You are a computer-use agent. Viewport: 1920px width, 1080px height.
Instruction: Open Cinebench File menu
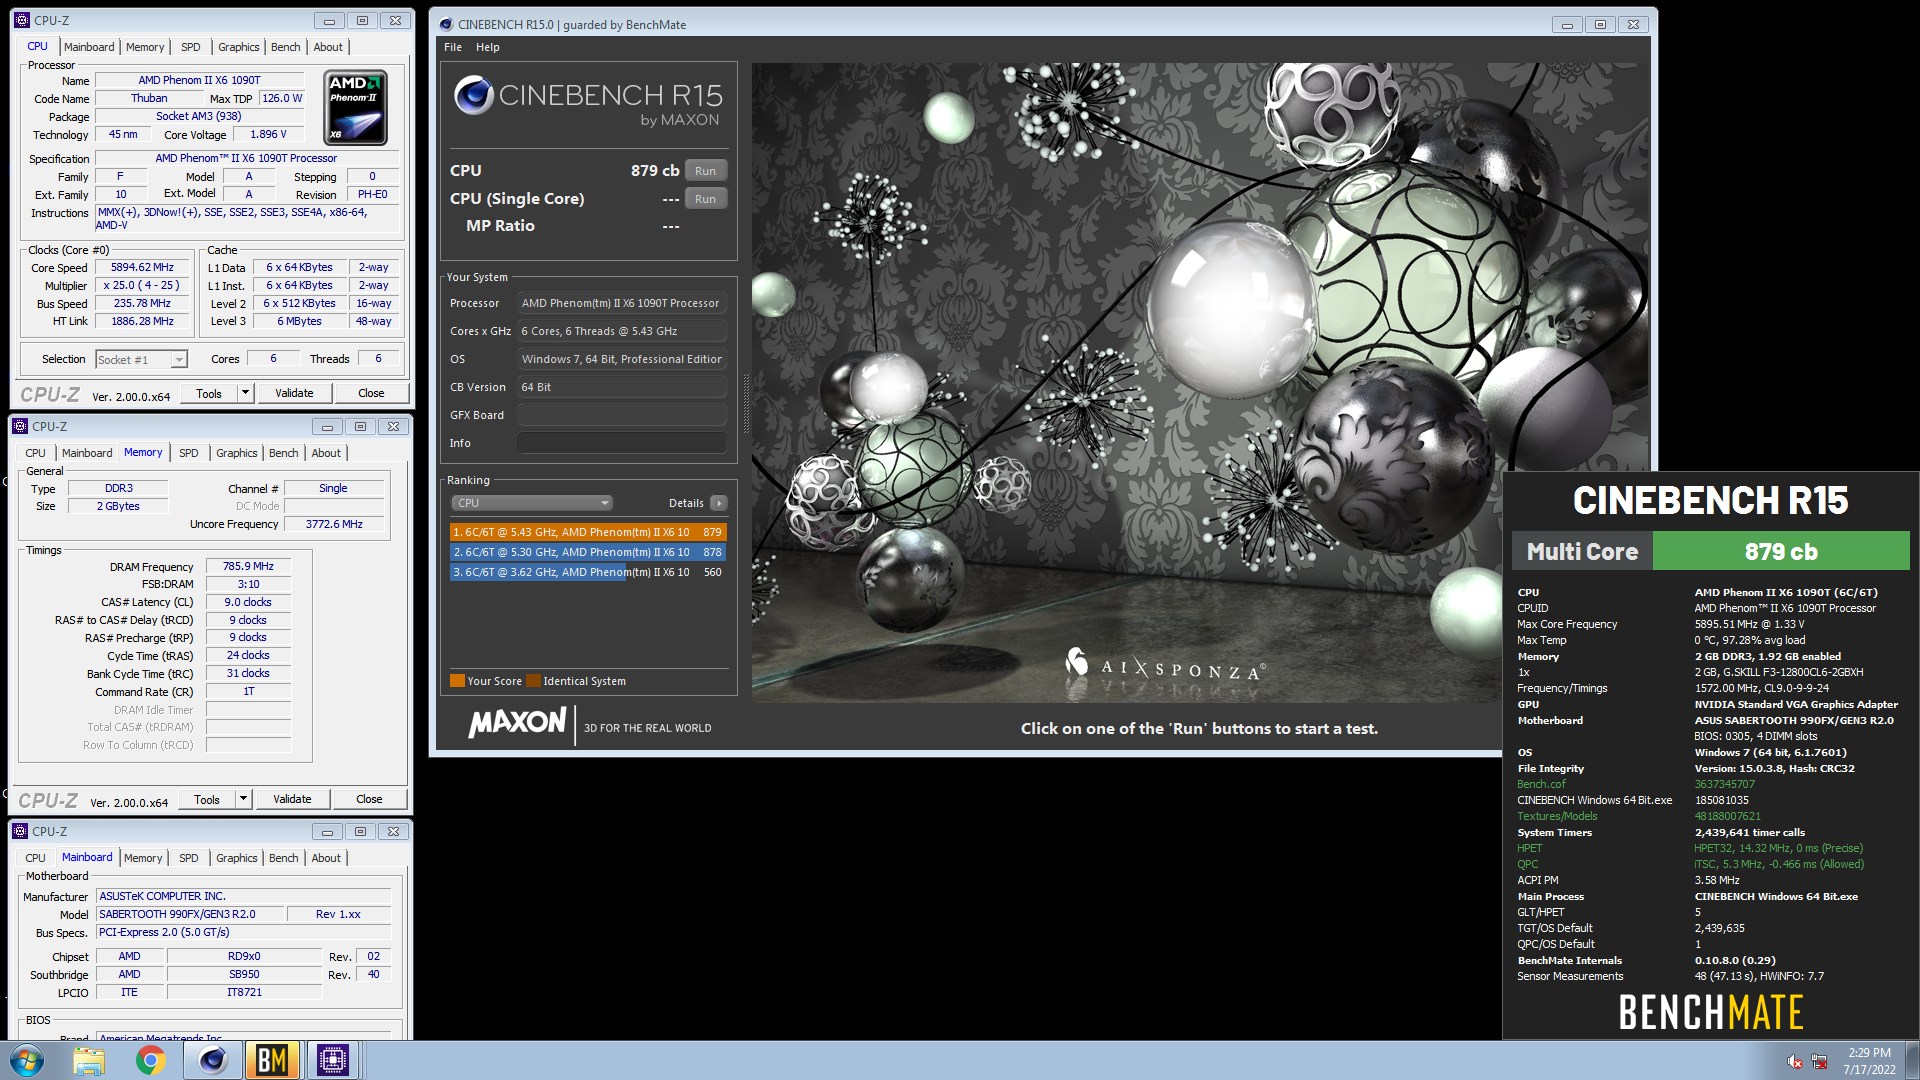point(453,47)
